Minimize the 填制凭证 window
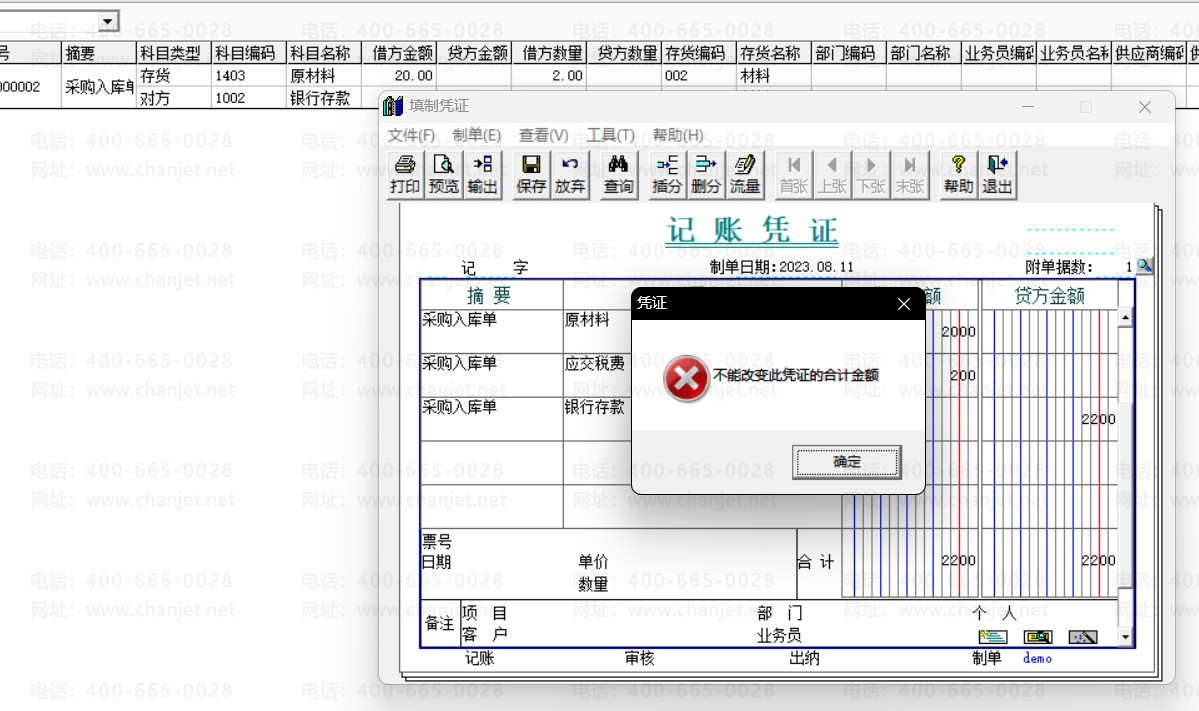1199x711 pixels. point(1028,107)
